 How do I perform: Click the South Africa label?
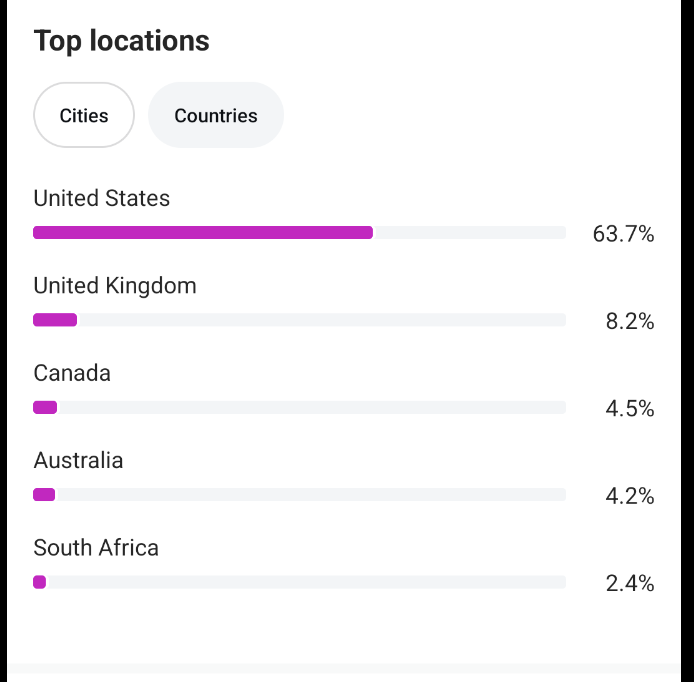coord(96,548)
